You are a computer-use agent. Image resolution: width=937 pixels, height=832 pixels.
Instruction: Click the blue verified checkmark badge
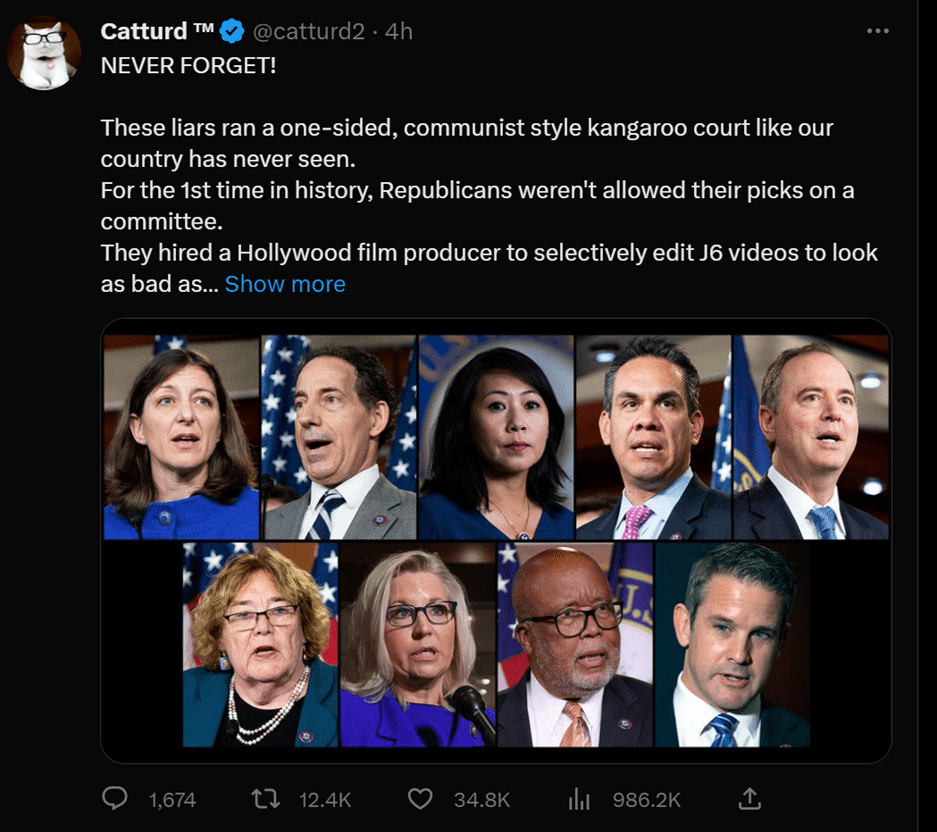pos(232,32)
